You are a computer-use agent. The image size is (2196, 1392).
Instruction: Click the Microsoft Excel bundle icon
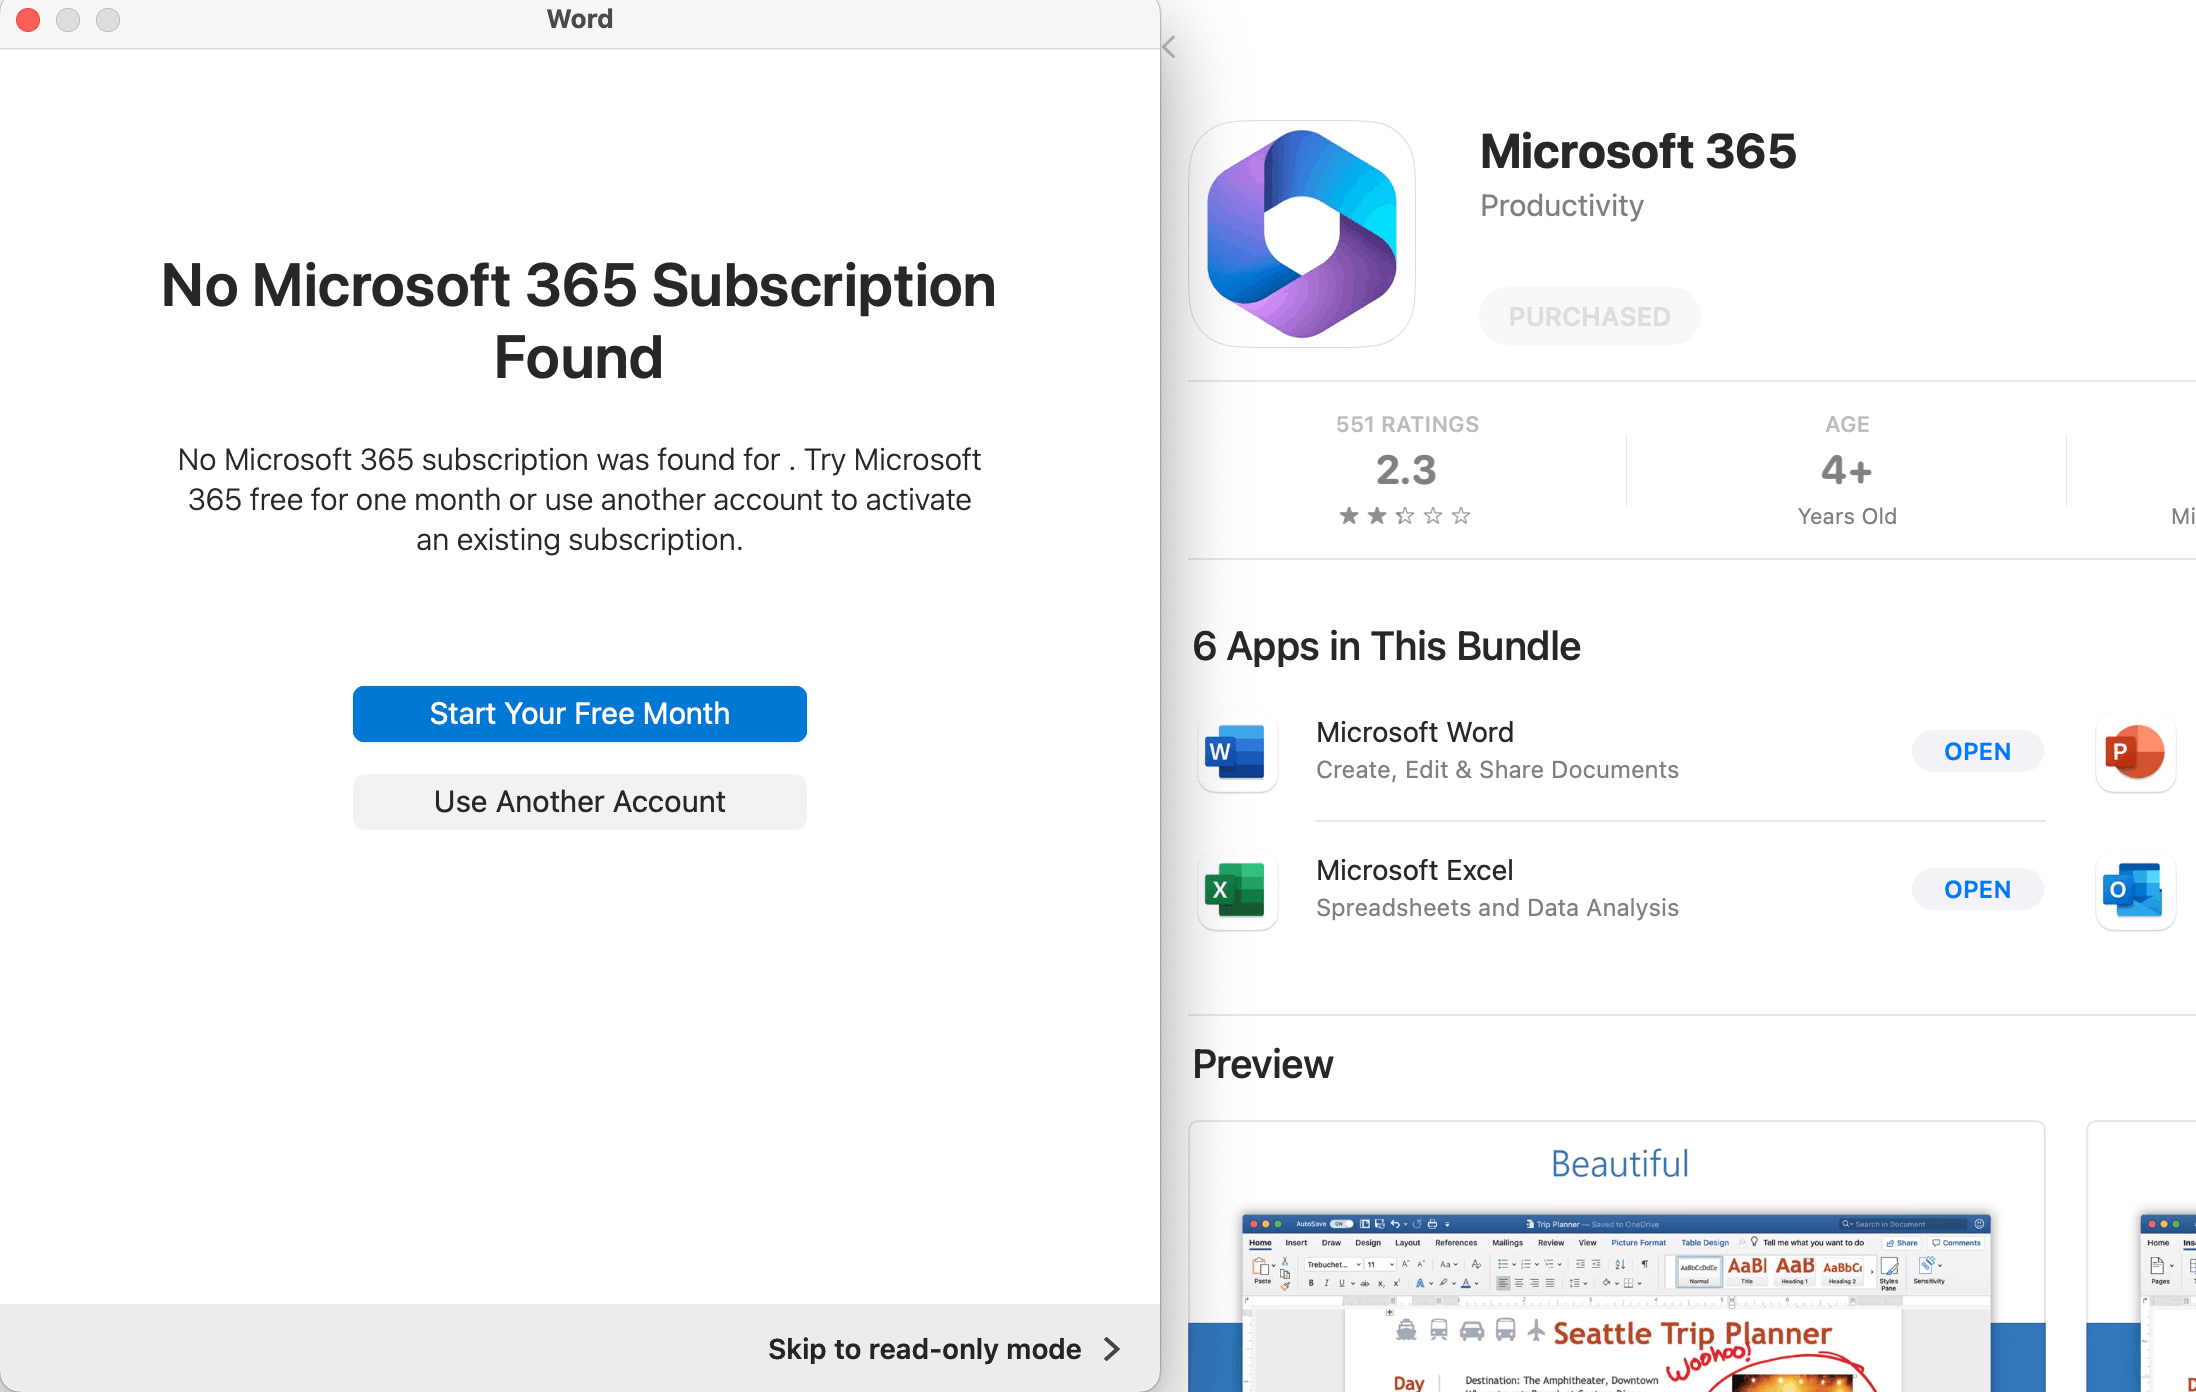tap(1236, 890)
